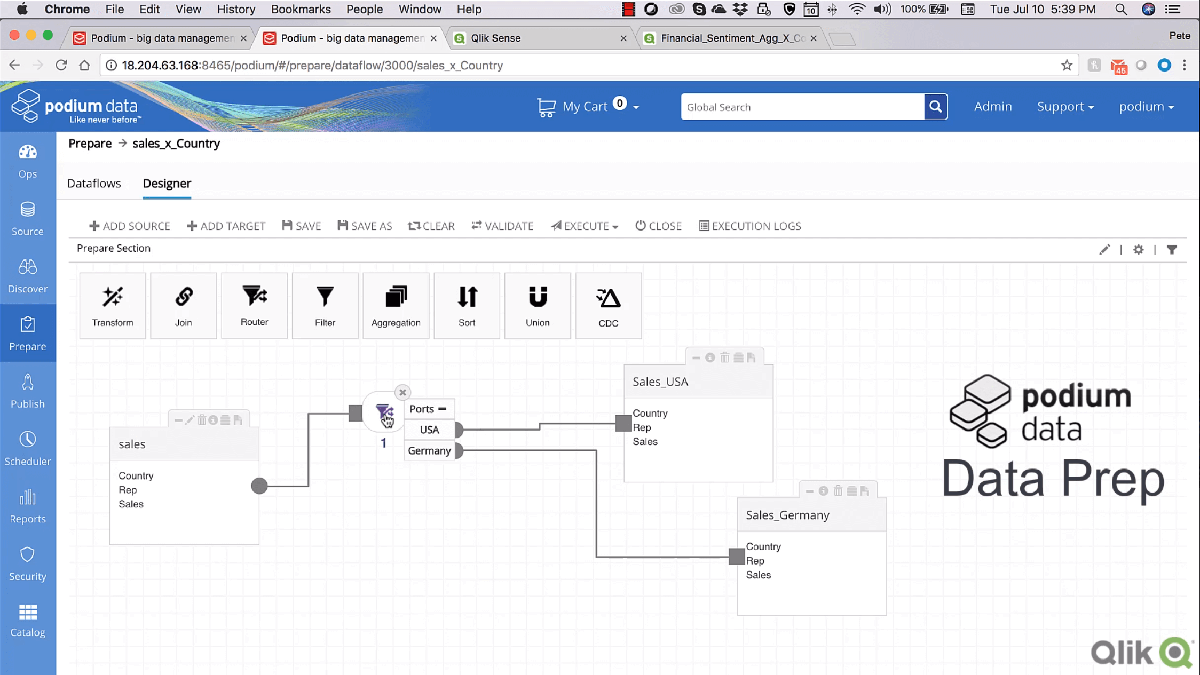Screen dimensions: 1200x675
Task: Delete the Sales_Germany entity via trash icon
Action: [x=838, y=491]
